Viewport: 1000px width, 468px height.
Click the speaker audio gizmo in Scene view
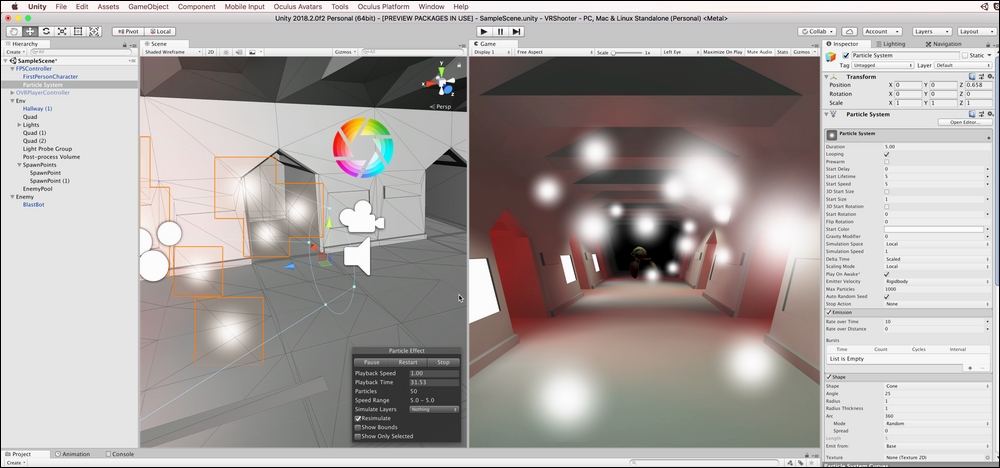point(357,257)
